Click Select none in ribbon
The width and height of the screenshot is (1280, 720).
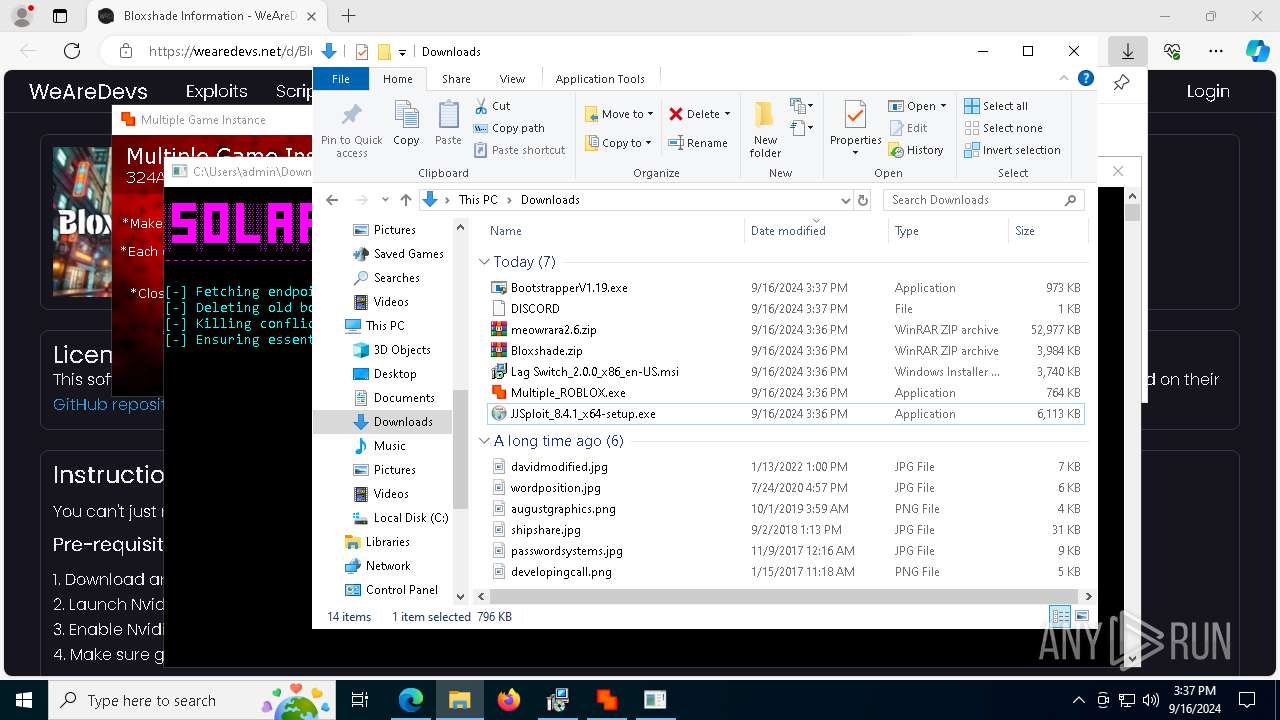pyautogui.click(x=1003, y=128)
